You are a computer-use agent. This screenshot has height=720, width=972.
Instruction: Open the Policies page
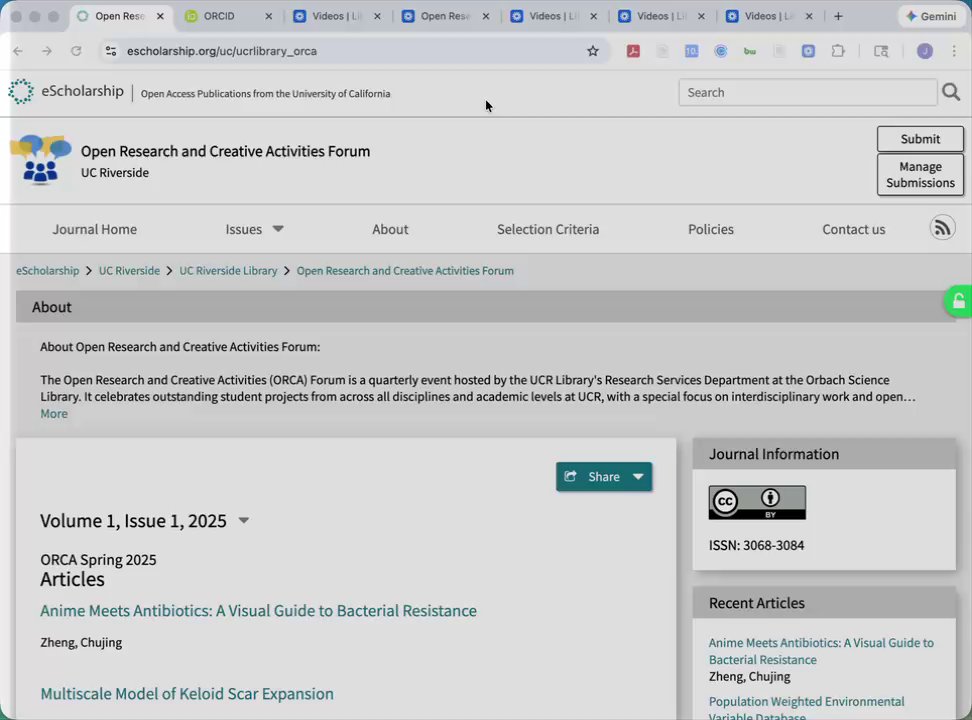click(x=710, y=229)
